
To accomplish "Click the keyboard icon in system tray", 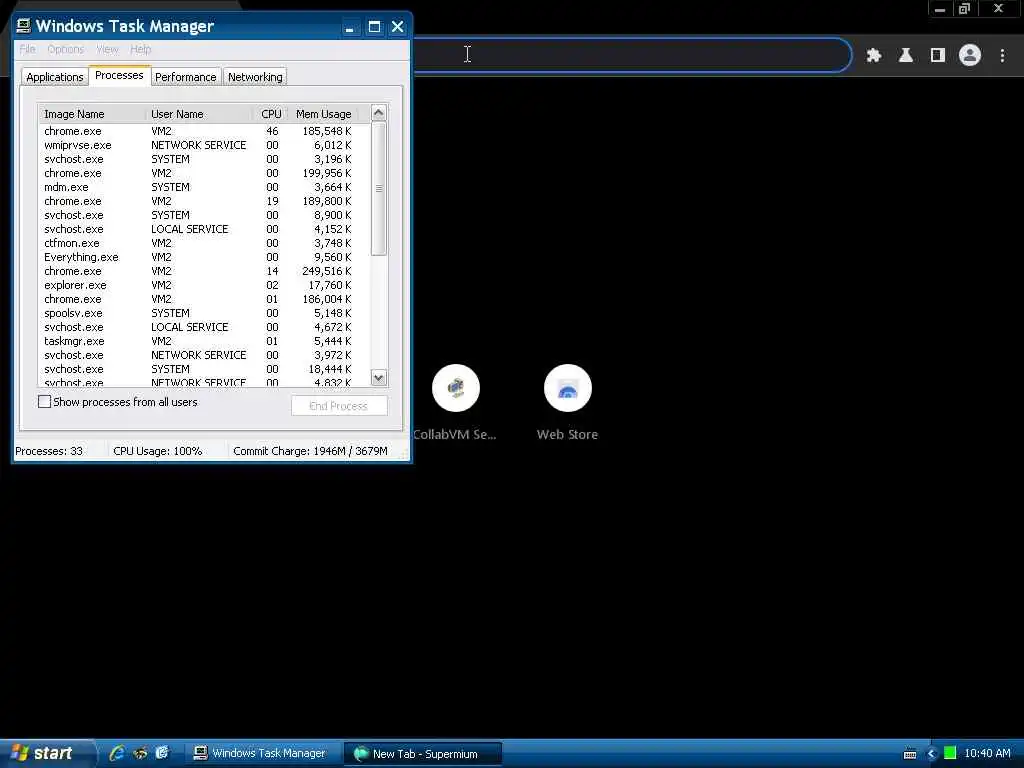I will point(910,754).
